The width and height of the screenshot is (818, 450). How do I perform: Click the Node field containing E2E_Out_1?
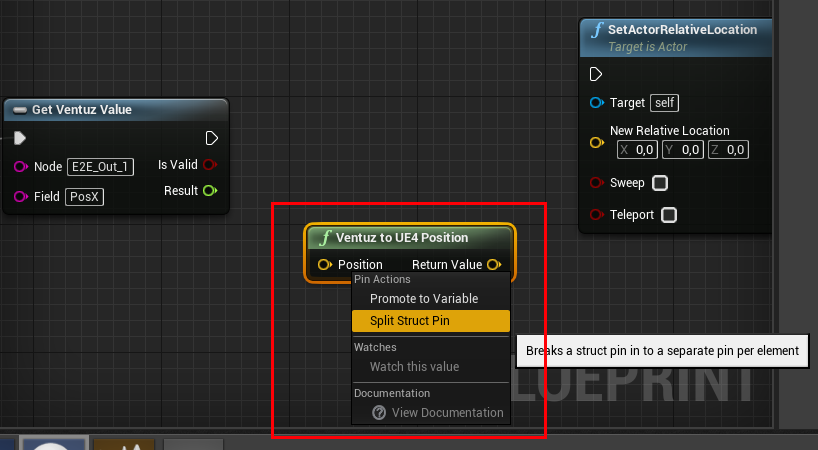[99, 167]
